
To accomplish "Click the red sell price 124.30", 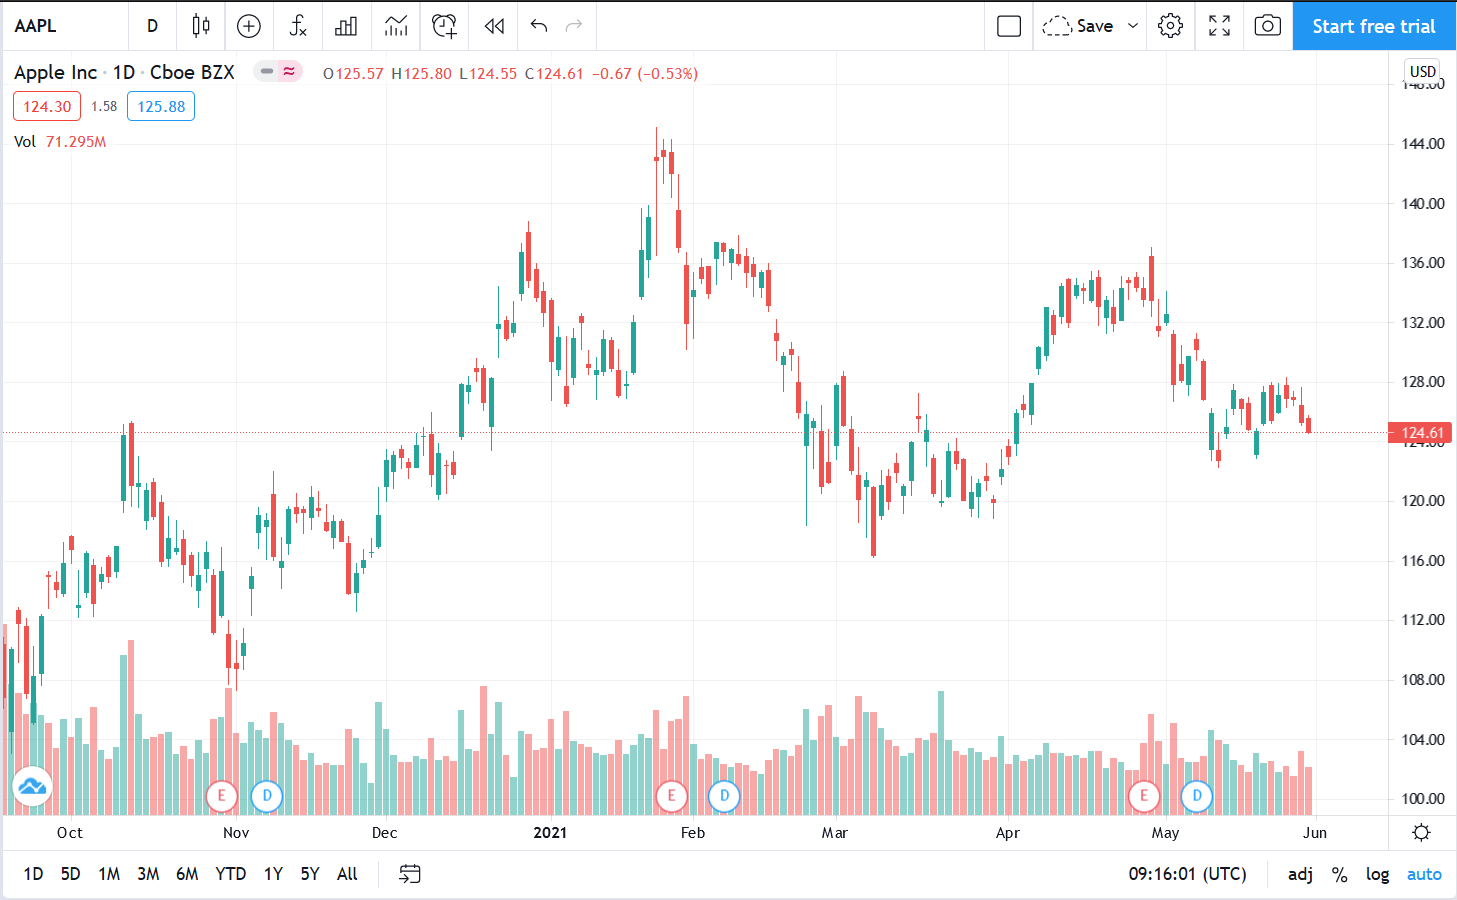I will pyautogui.click(x=47, y=106).
